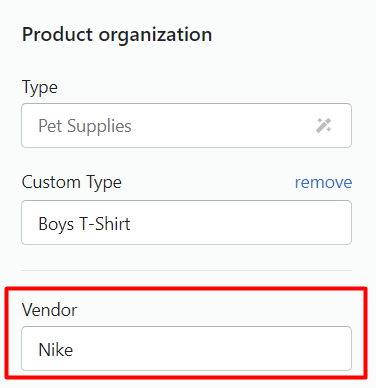Open suggested product types via wand icon
This screenshot has height=388, width=376.
click(x=323, y=125)
